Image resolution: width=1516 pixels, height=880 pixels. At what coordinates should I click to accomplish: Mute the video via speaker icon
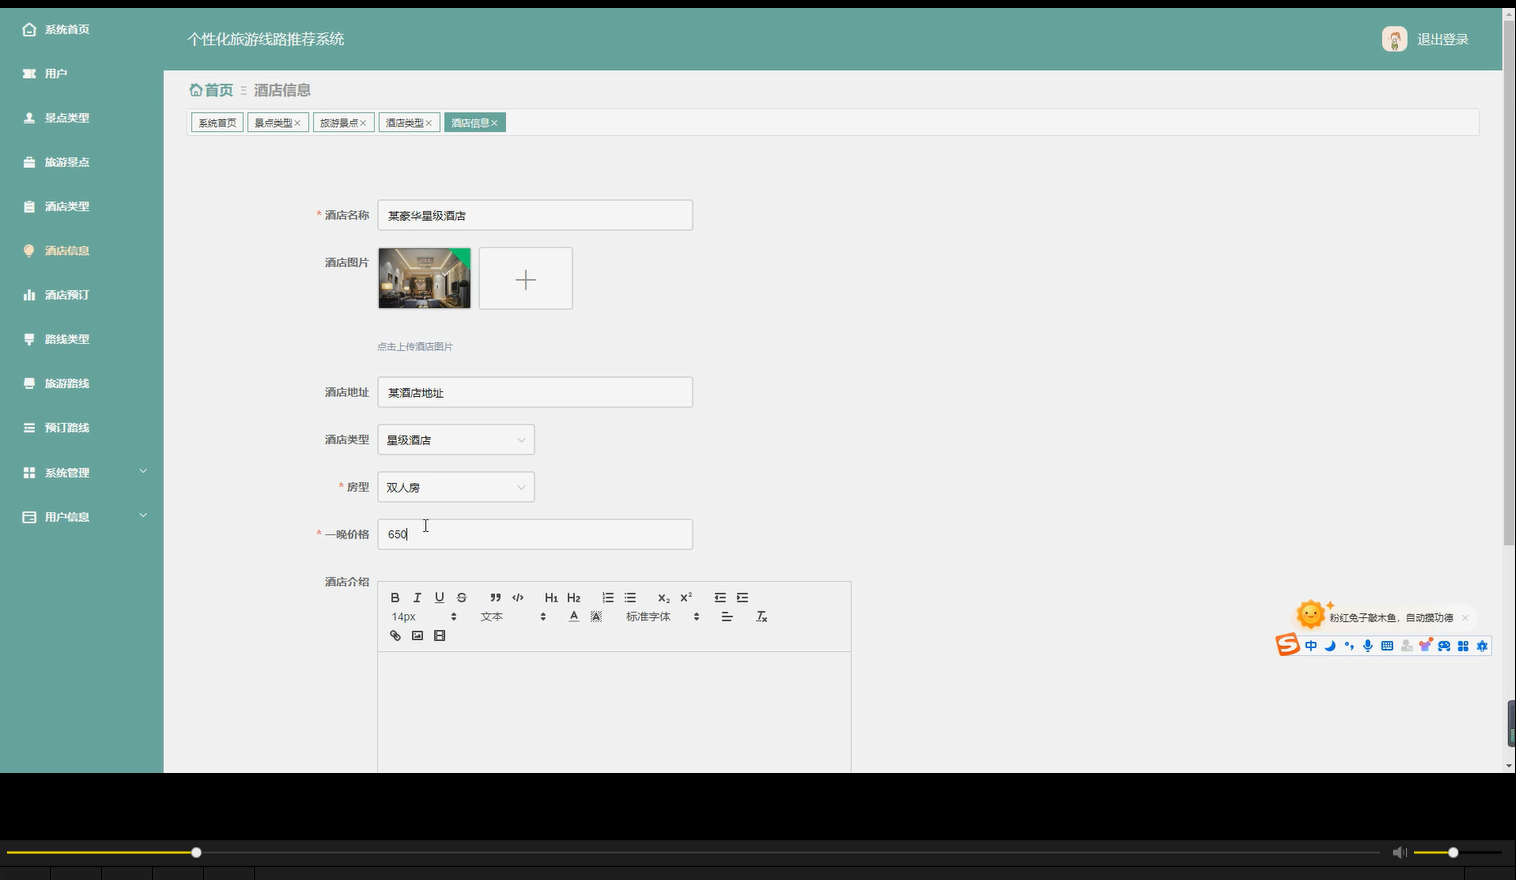click(x=1399, y=852)
